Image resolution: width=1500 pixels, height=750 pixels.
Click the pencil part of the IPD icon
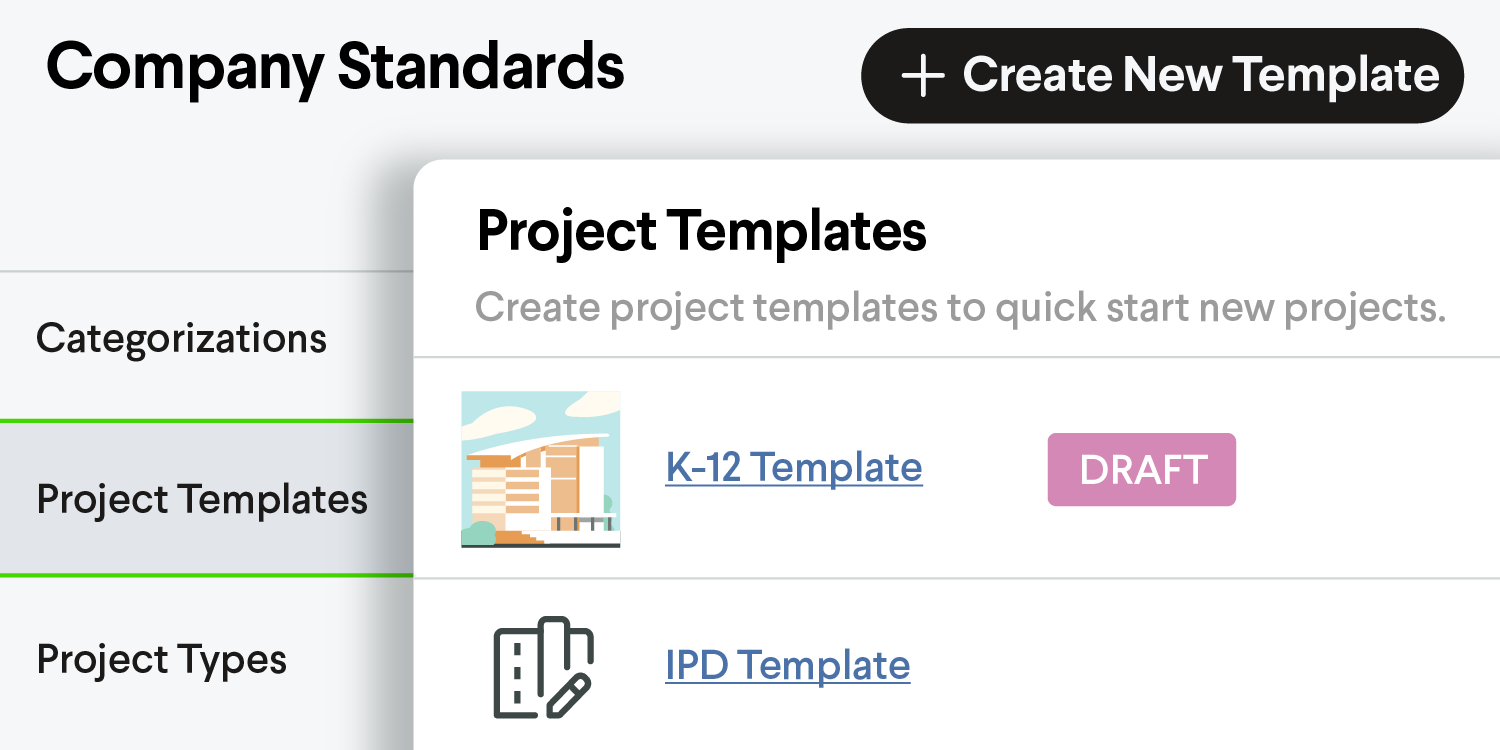click(566, 696)
